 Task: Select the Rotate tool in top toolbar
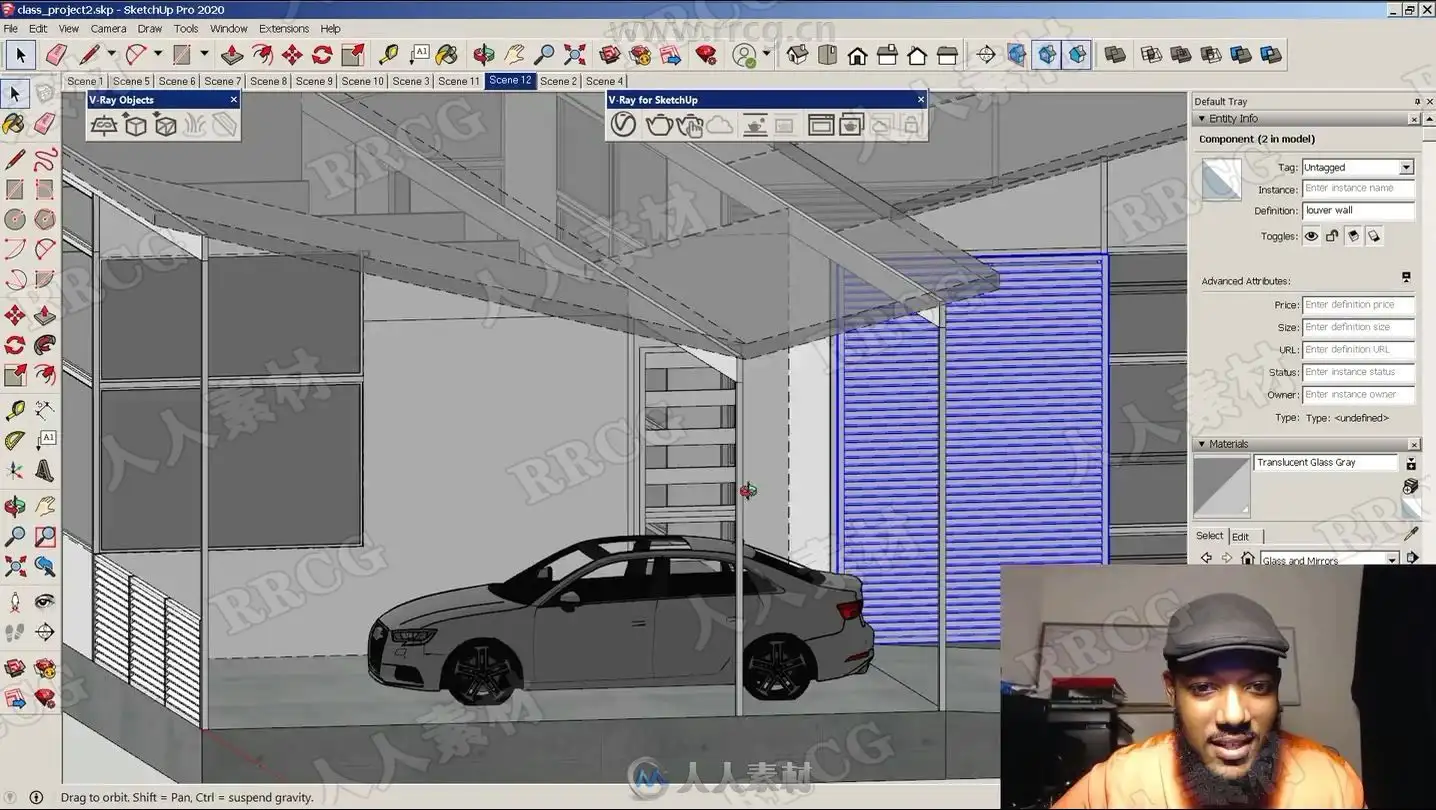(322, 54)
